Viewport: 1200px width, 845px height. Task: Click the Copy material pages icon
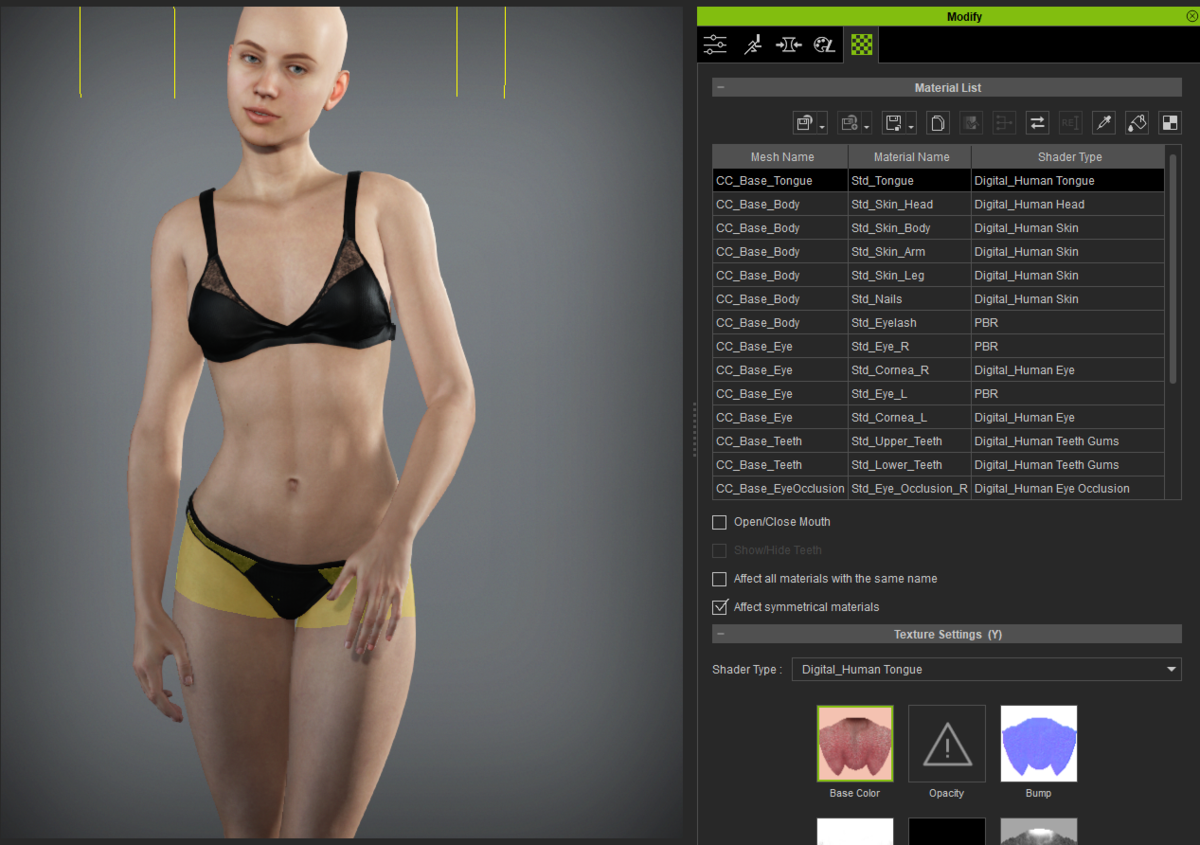pos(938,123)
